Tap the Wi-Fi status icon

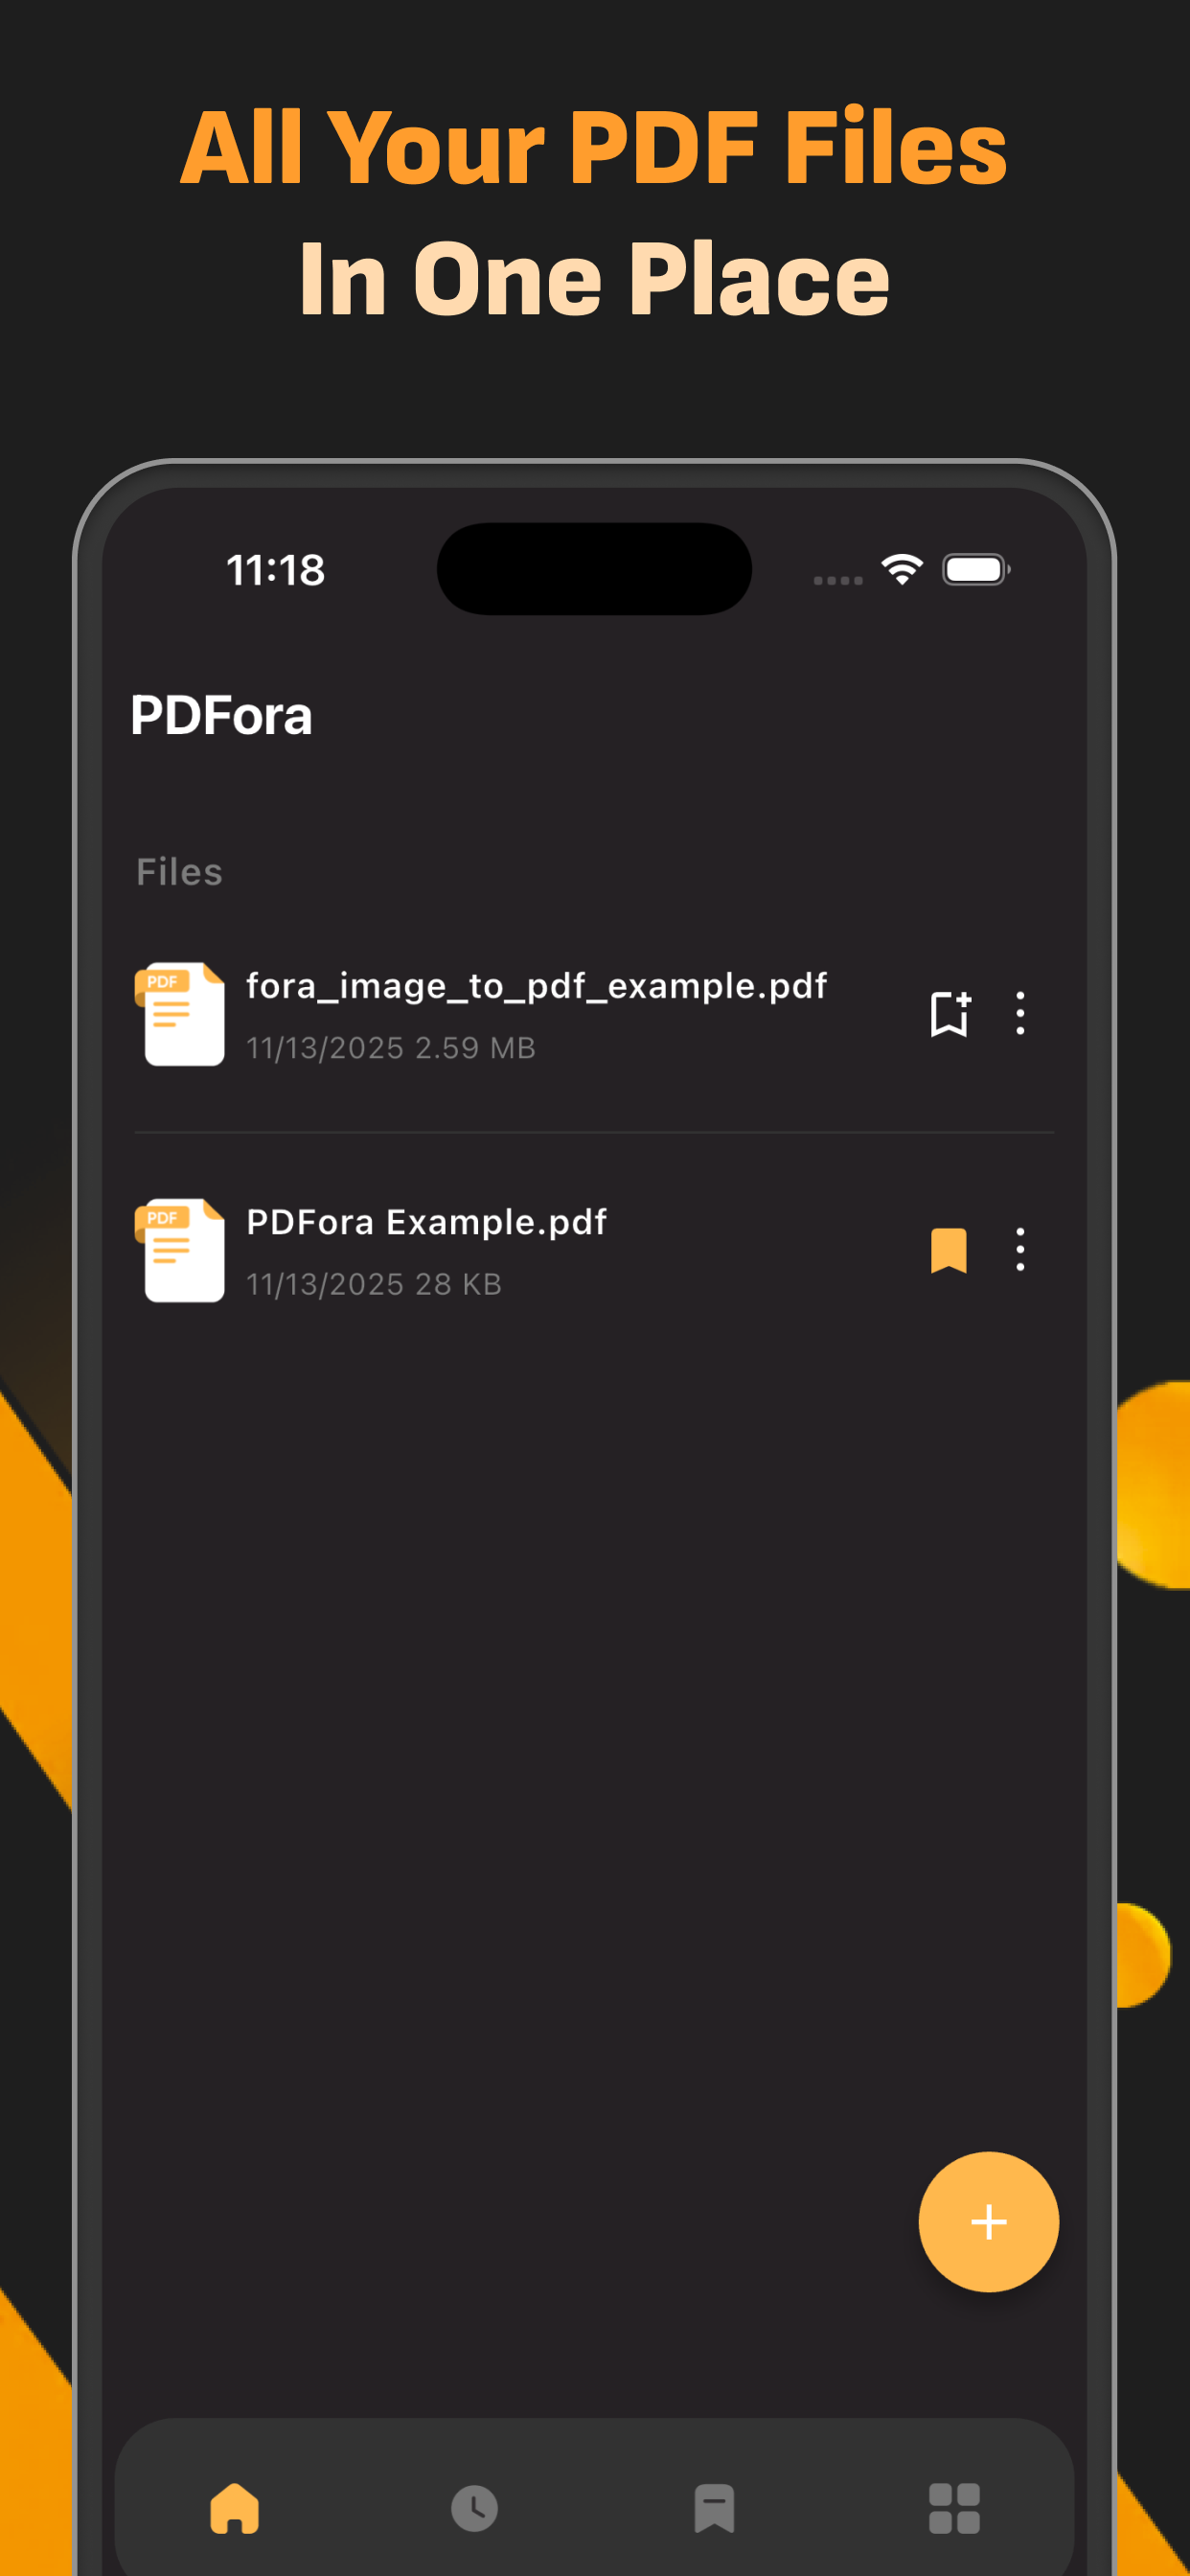[902, 570]
